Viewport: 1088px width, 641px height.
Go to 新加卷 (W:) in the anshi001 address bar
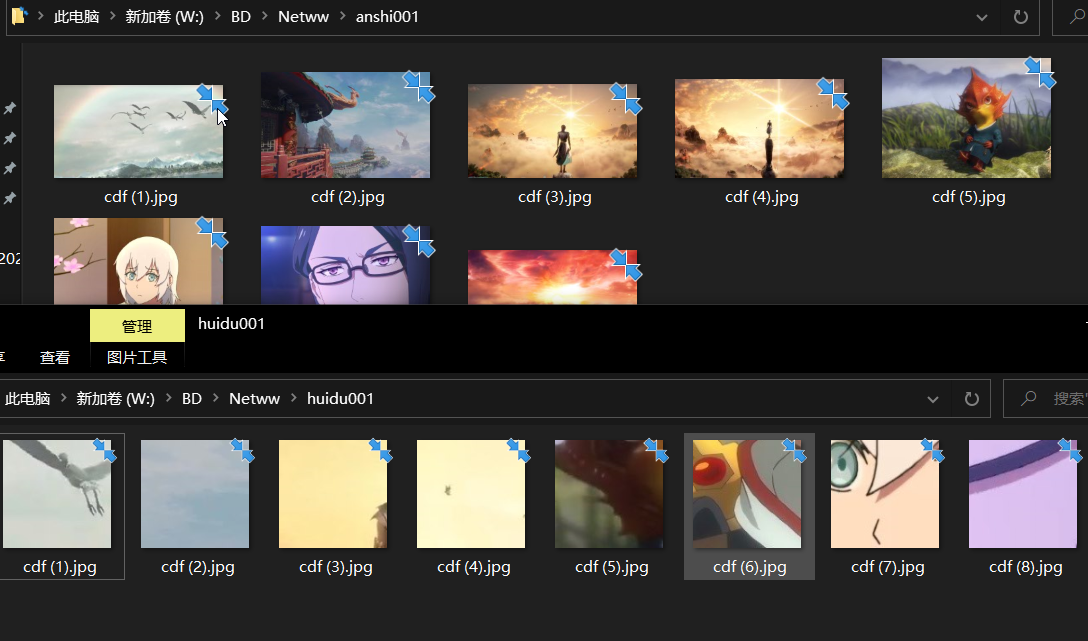click(x=164, y=17)
